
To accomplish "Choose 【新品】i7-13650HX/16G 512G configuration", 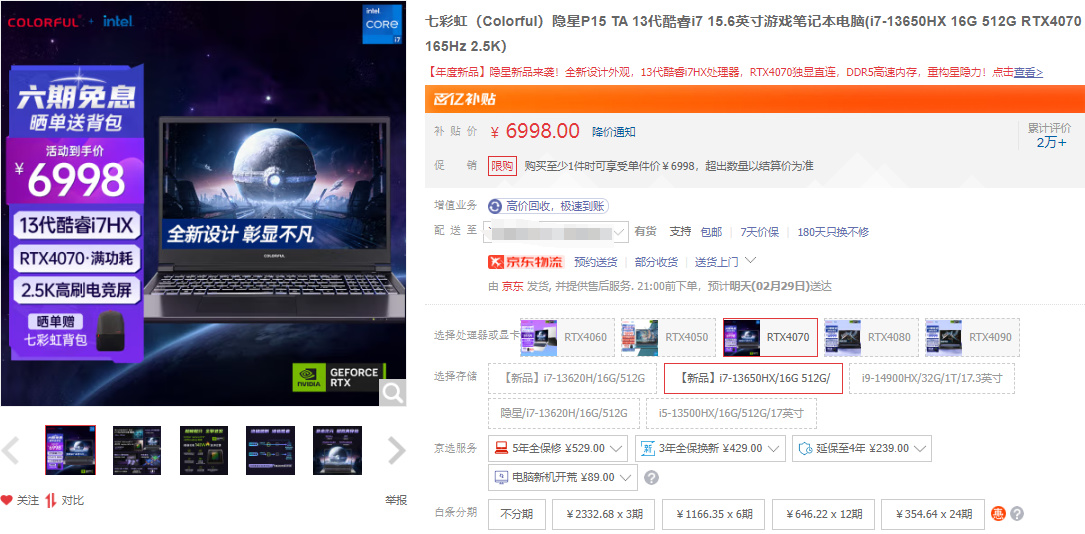I will click(x=753, y=378).
